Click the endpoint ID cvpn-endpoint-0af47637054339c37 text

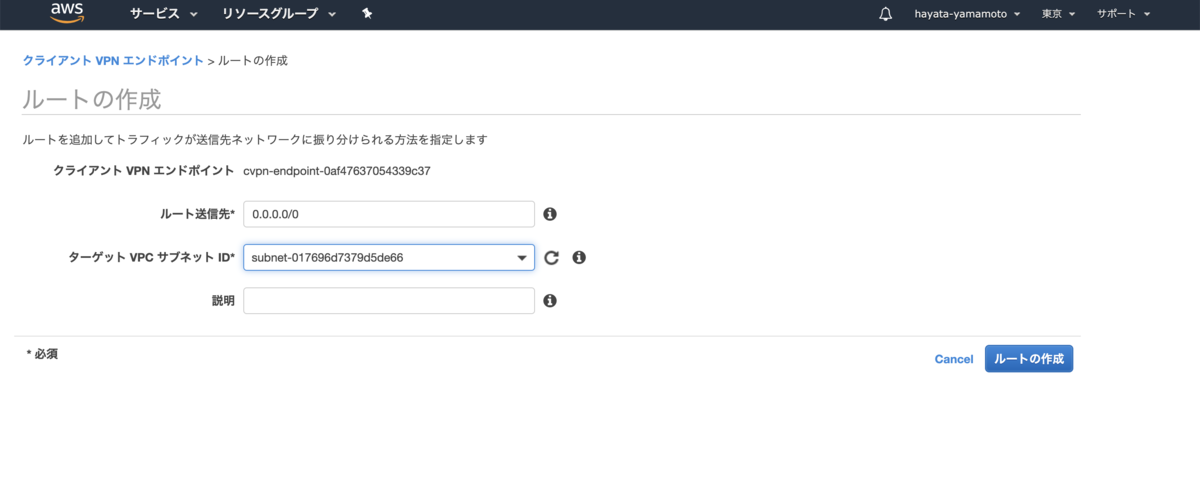[337, 171]
